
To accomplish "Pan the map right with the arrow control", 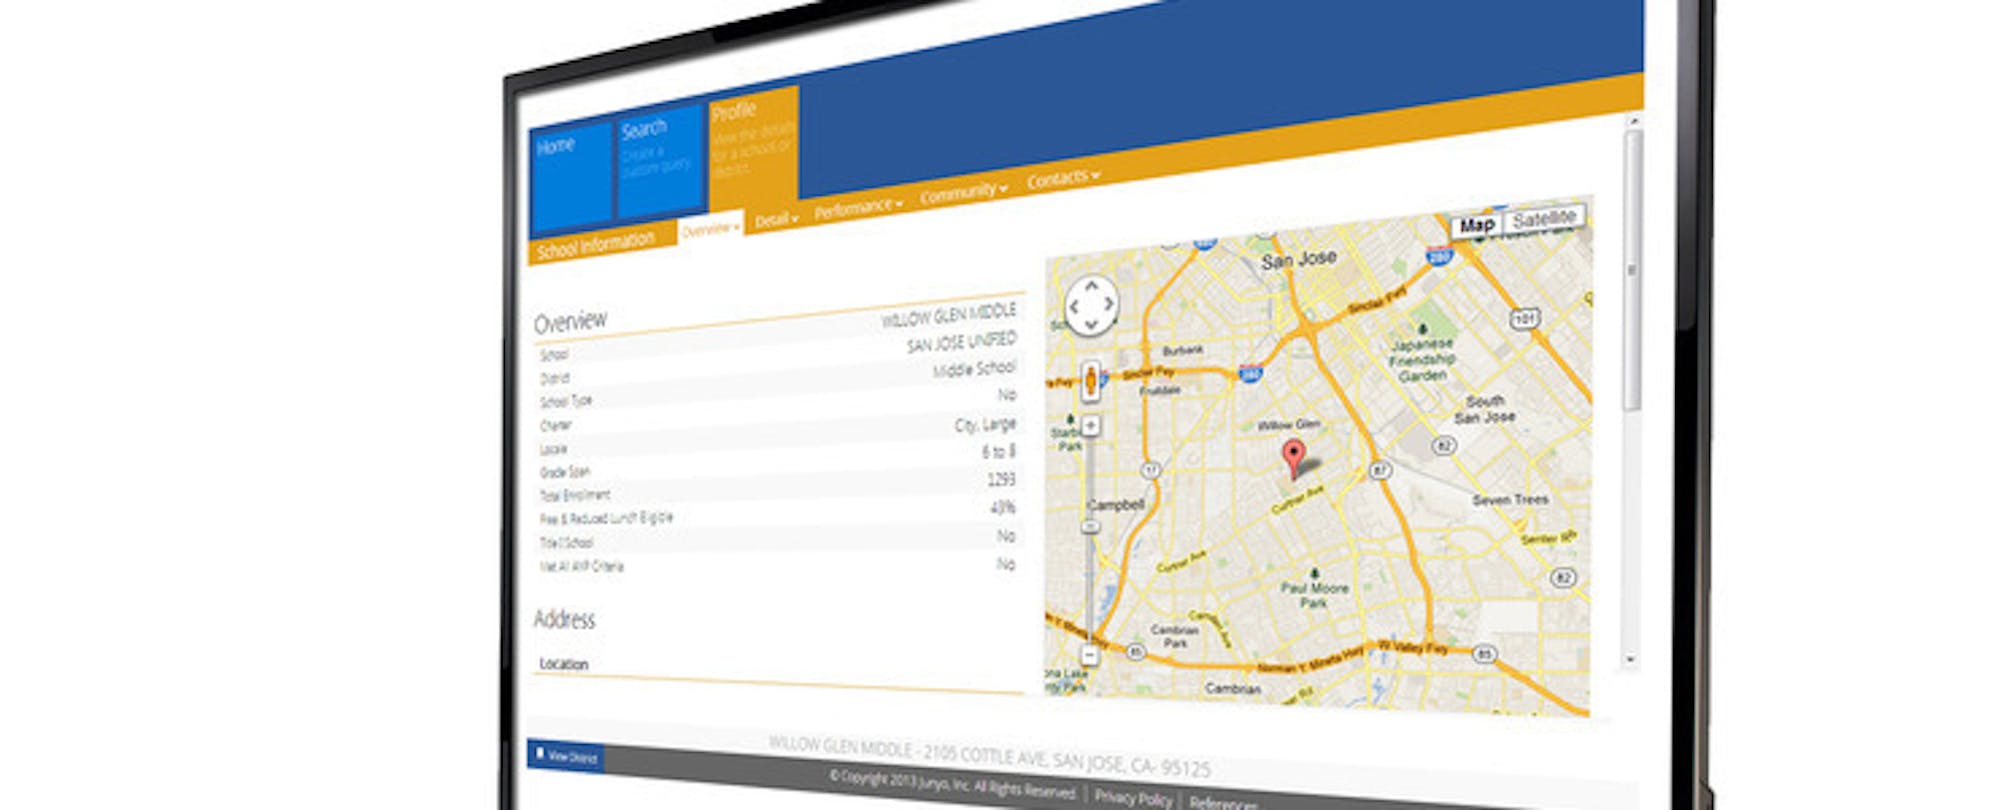I will coord(1109,304).
